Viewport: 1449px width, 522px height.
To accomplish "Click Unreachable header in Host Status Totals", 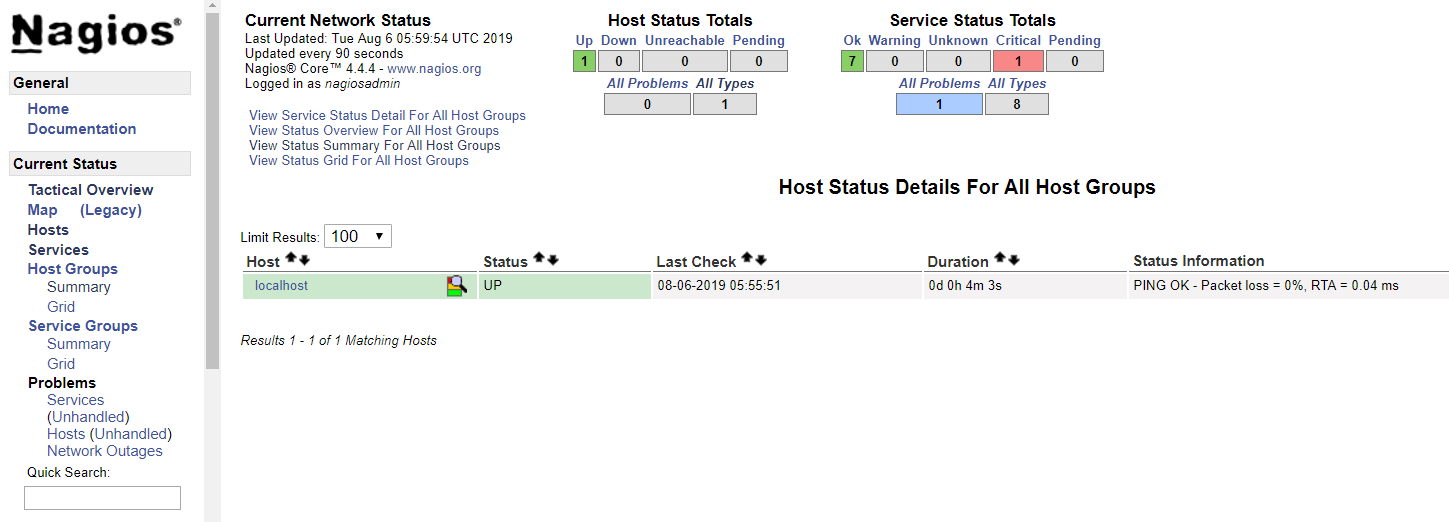I will pyautogui.click(x=685, y=41).
